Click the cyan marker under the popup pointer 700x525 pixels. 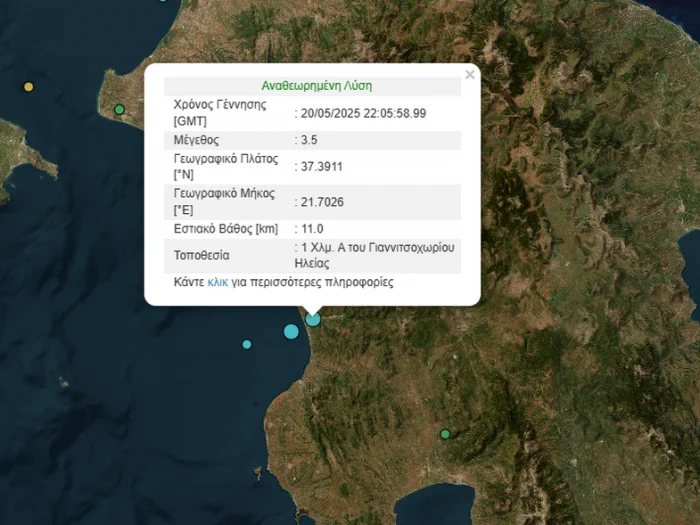[313, 319]
